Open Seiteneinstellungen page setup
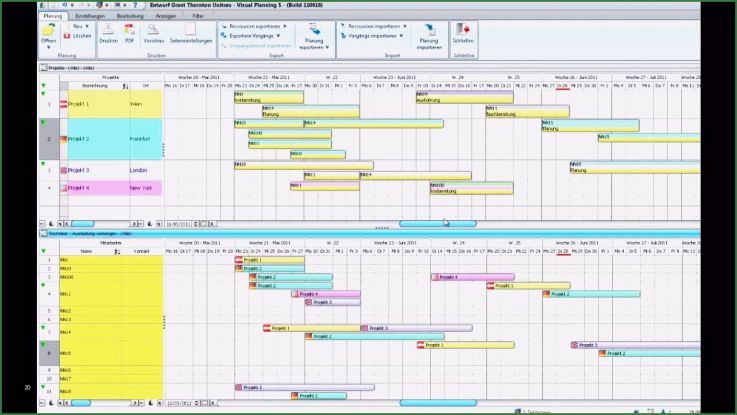Viewport: 737px width, 415px height. click(x=183, y=31)
